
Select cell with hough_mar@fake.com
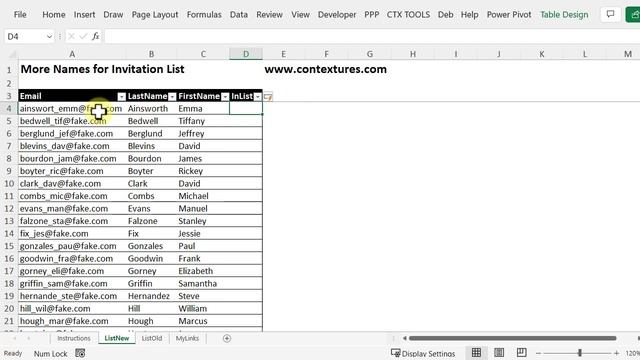coord(72,321)
